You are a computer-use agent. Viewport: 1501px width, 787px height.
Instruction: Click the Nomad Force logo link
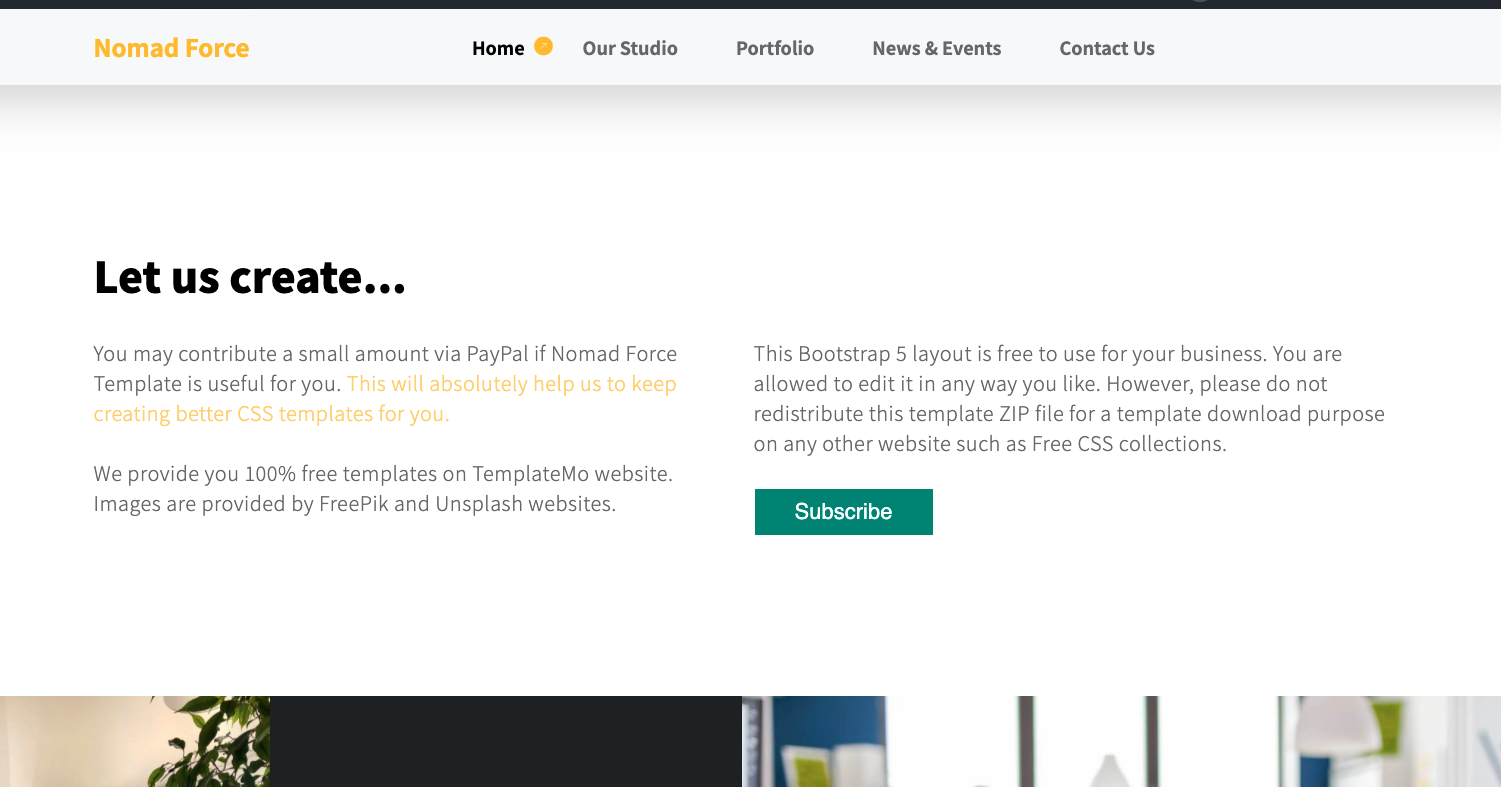(171, 48)
